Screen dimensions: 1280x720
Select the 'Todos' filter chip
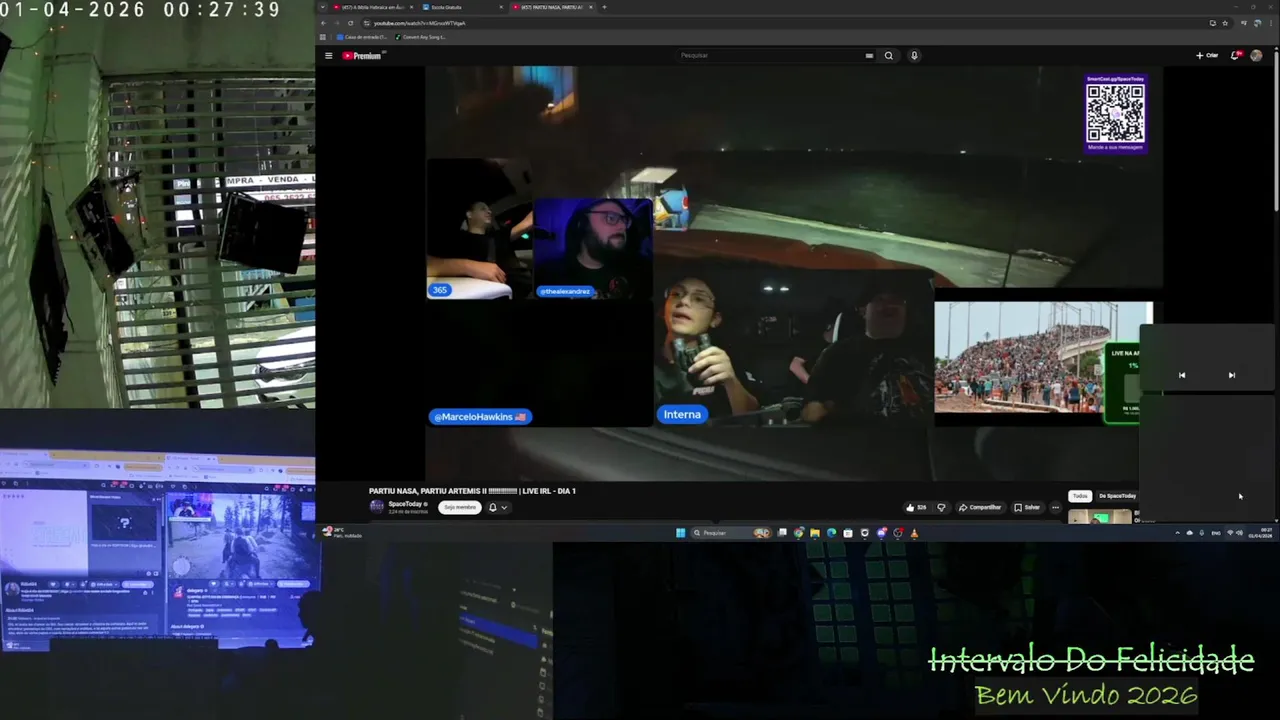(x=1080, y=496)
